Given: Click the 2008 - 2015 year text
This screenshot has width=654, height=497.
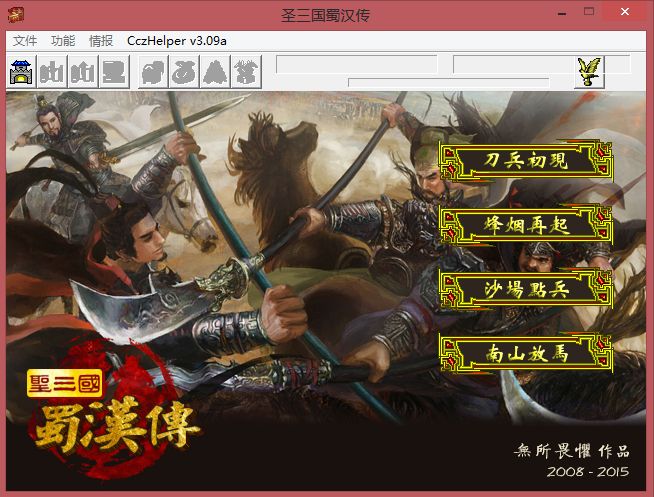Looking at the screenshot, I should pos(588,472).
